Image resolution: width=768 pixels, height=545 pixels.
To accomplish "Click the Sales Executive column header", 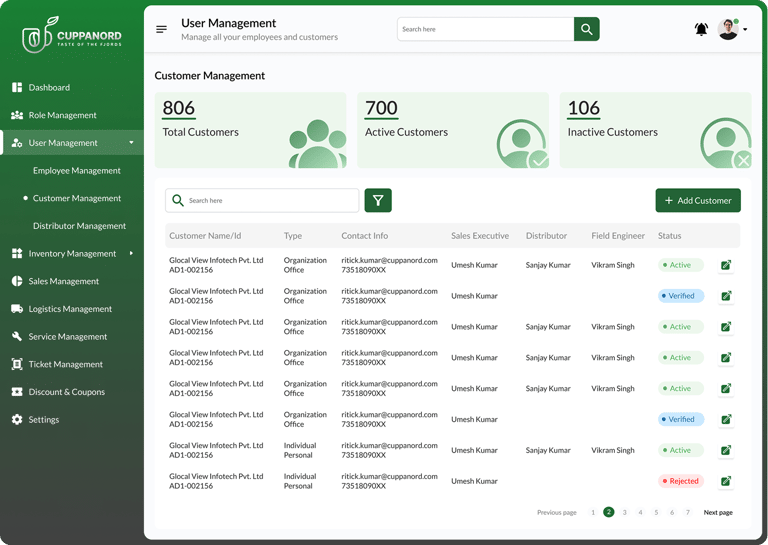I will [480, 236].
